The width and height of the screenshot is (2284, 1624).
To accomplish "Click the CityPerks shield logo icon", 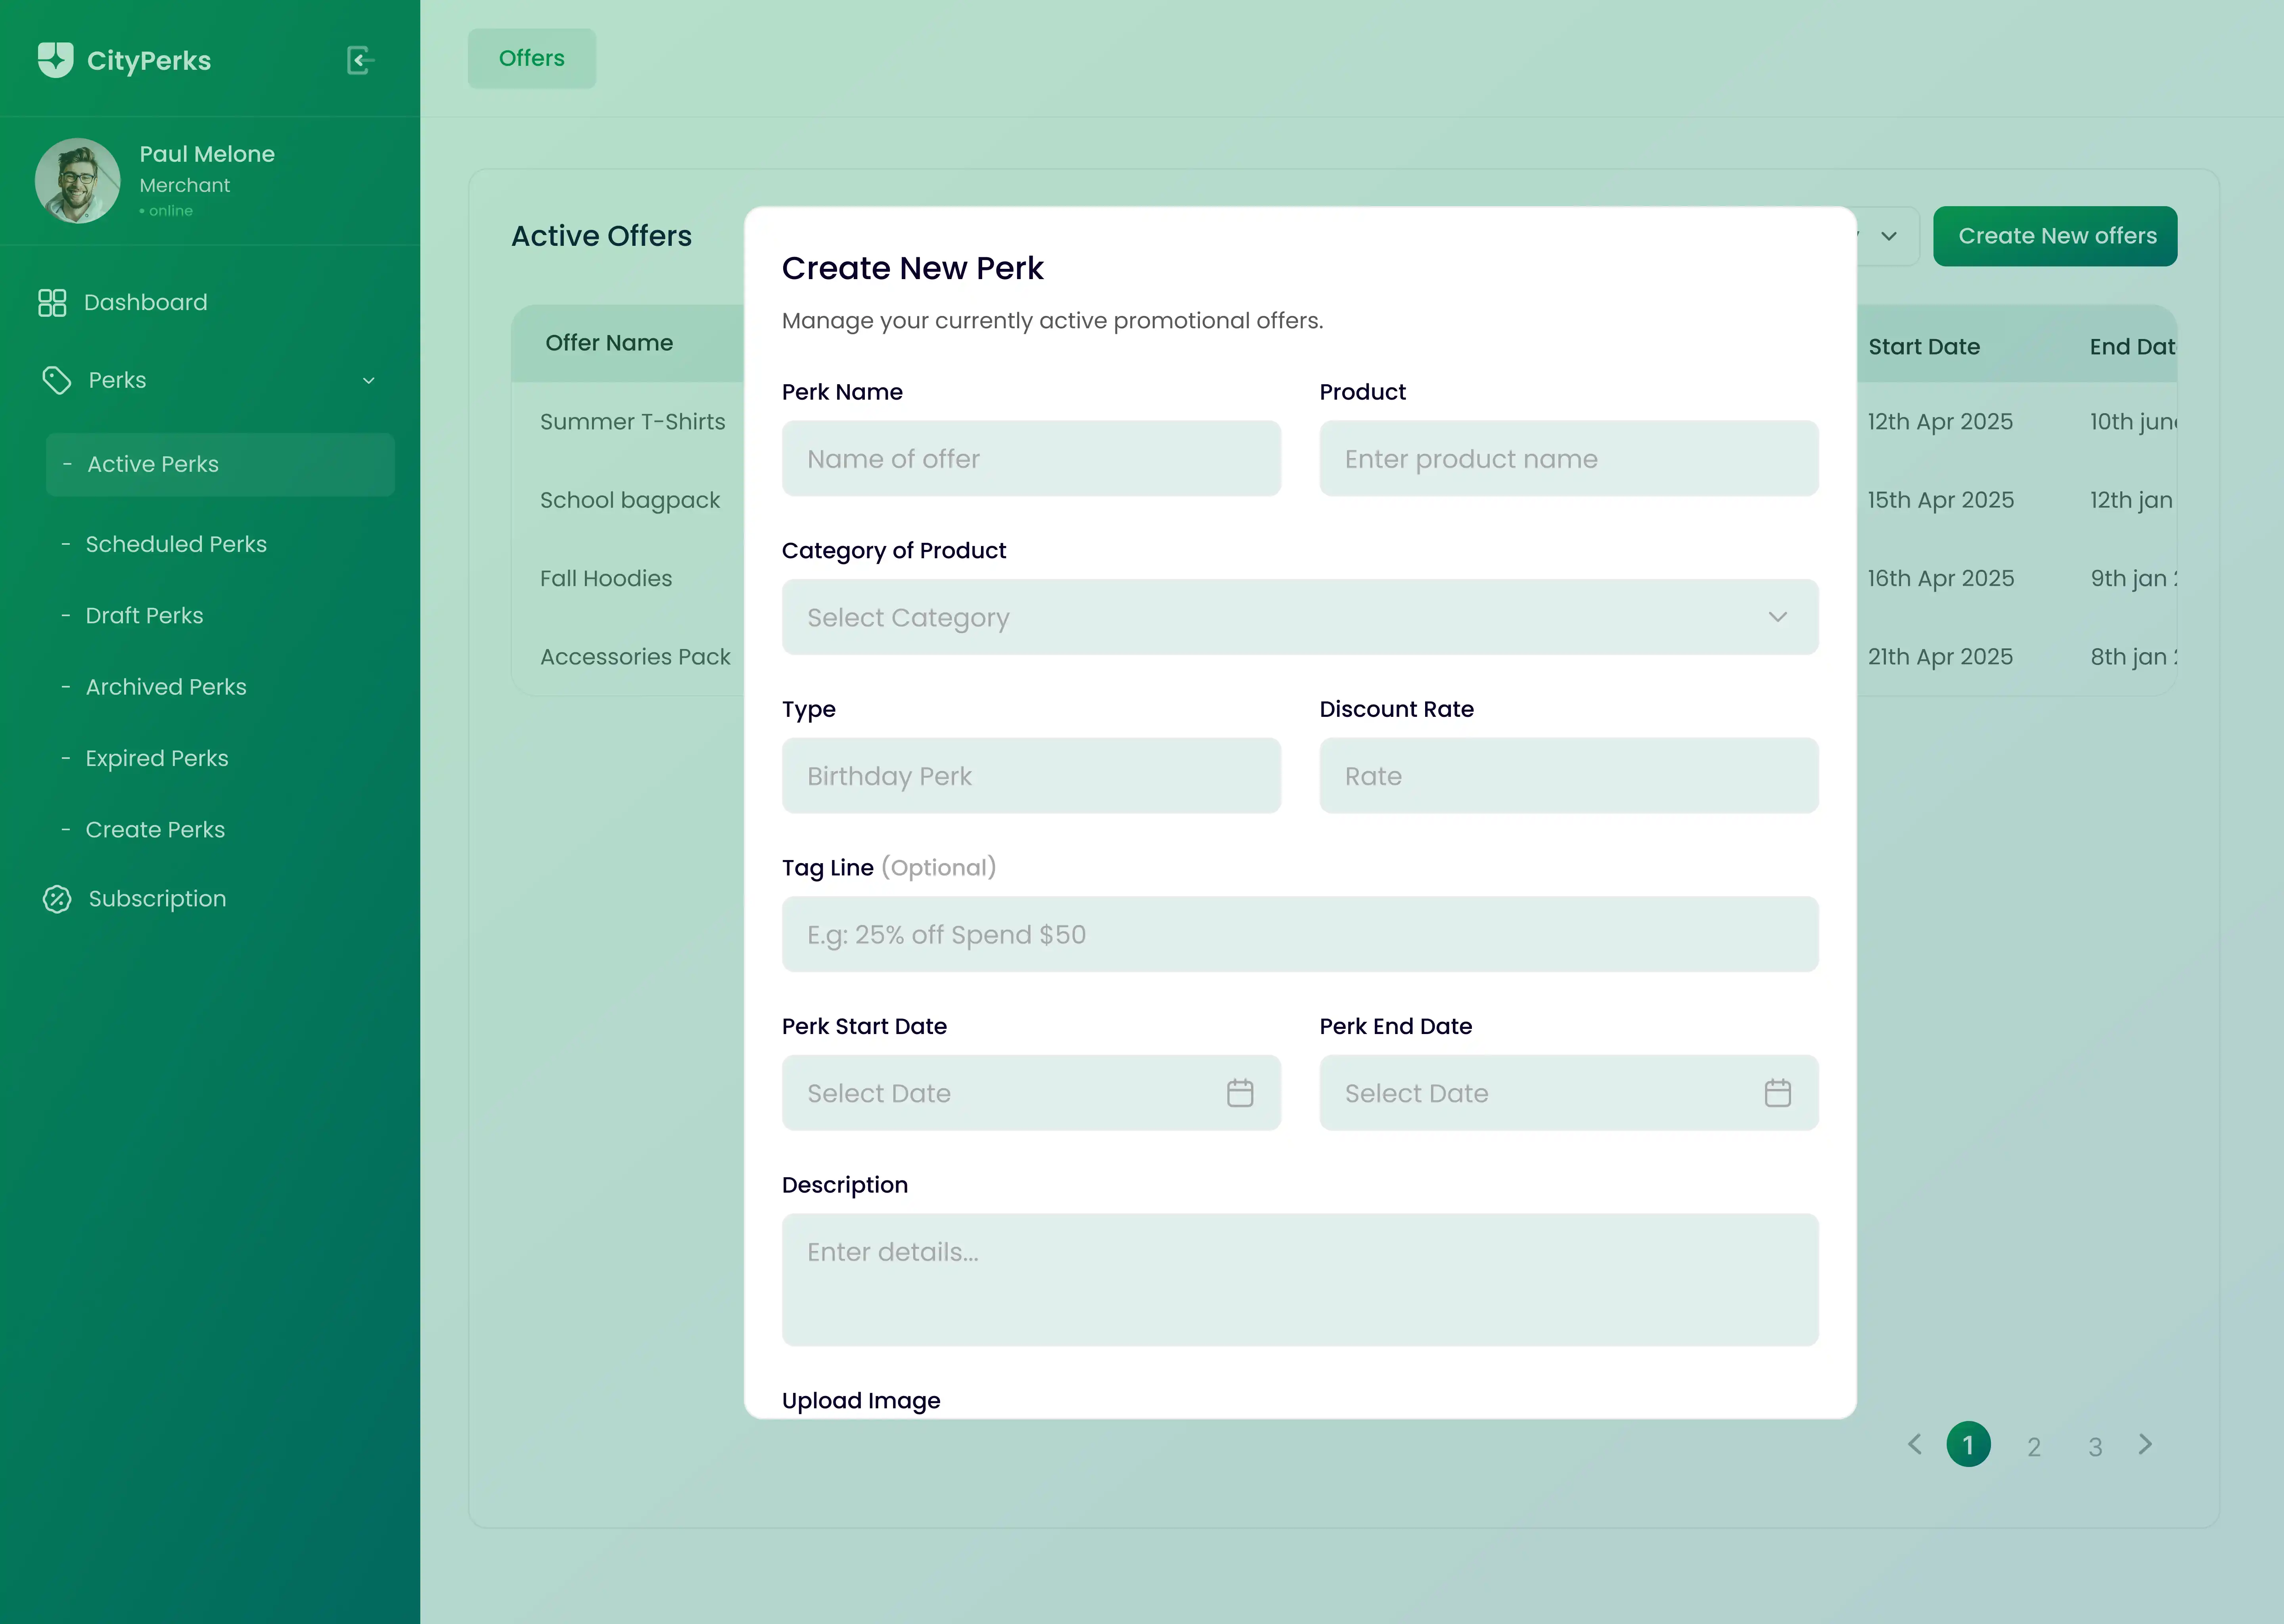I will click(55, 60).
